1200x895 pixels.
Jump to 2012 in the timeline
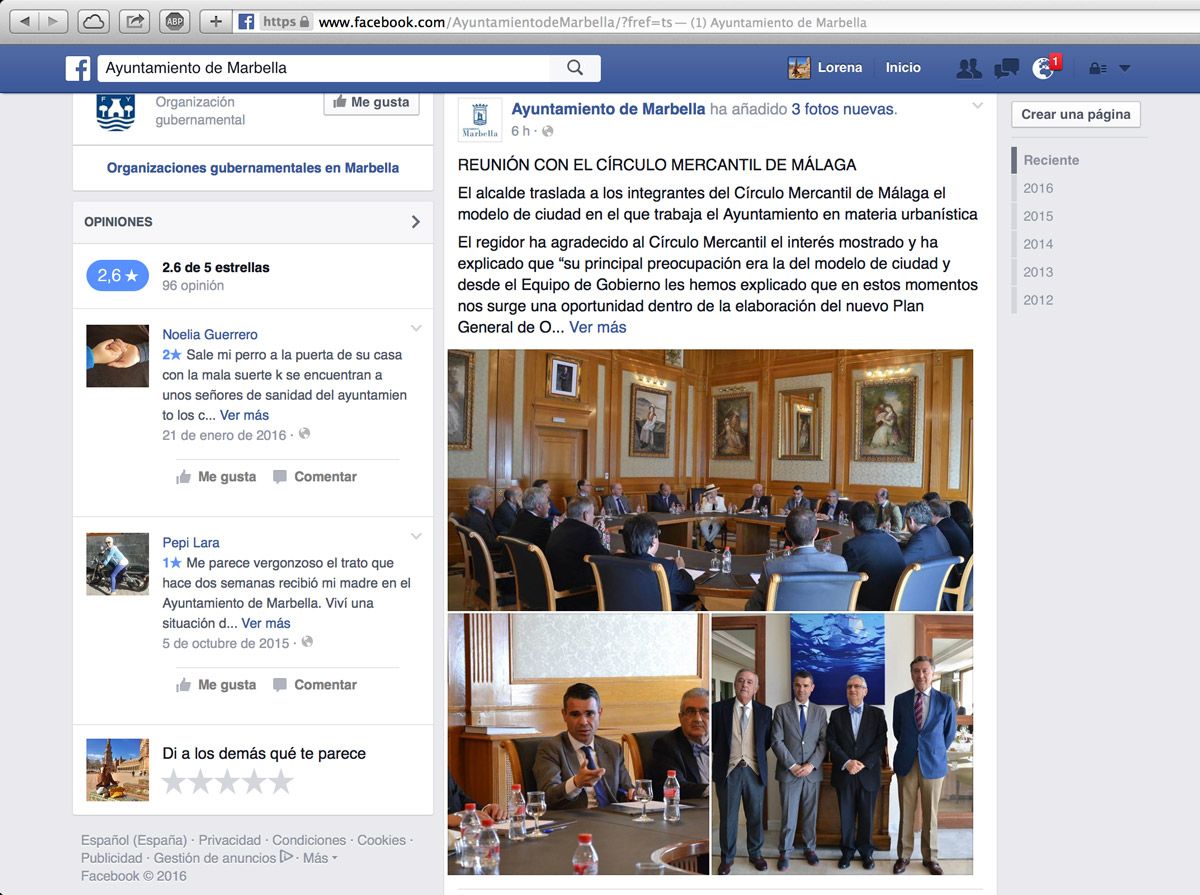tap(1038, 300)
